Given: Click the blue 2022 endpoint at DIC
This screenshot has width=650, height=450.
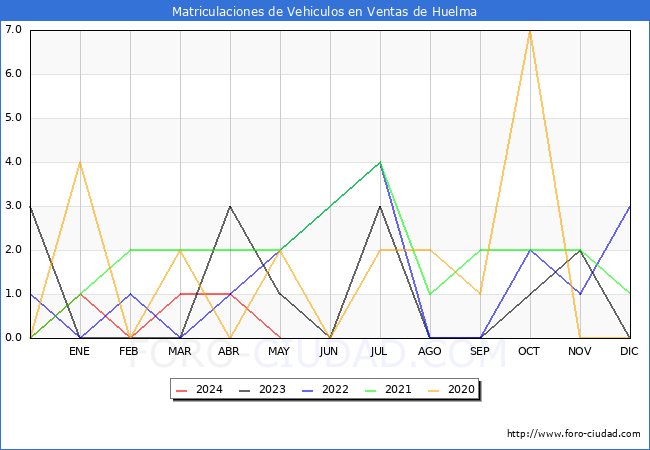Looking at the screenshot, I should [x=630, y=206].
